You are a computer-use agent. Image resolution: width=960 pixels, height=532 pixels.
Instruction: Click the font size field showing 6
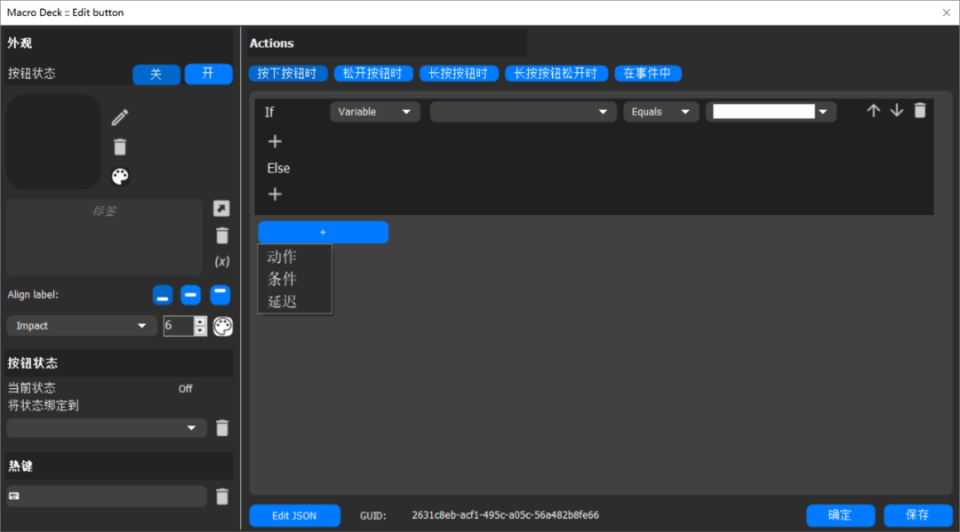[x=178, y=326]
